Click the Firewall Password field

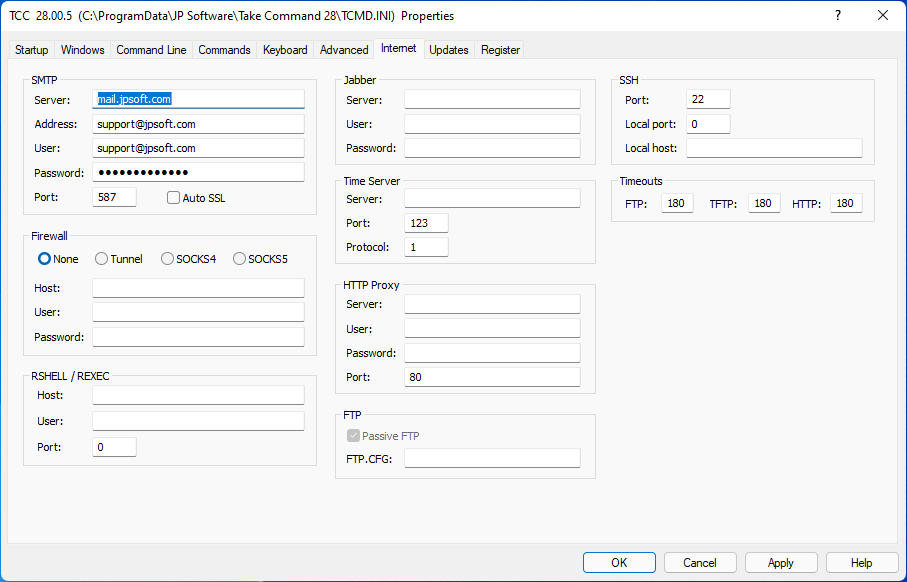coord(198,337)
